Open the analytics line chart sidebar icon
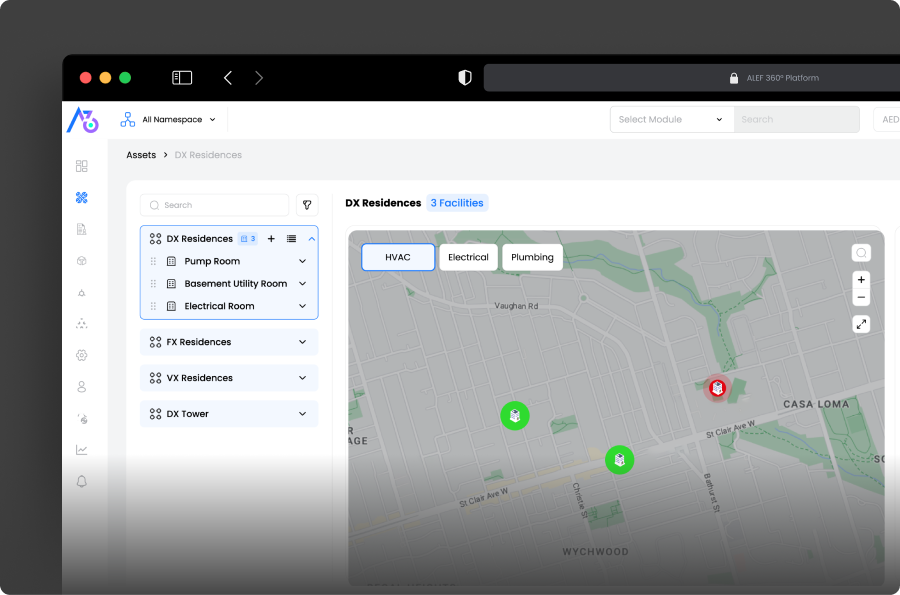Viewport: 900px width, 595px height. point(82,450)
